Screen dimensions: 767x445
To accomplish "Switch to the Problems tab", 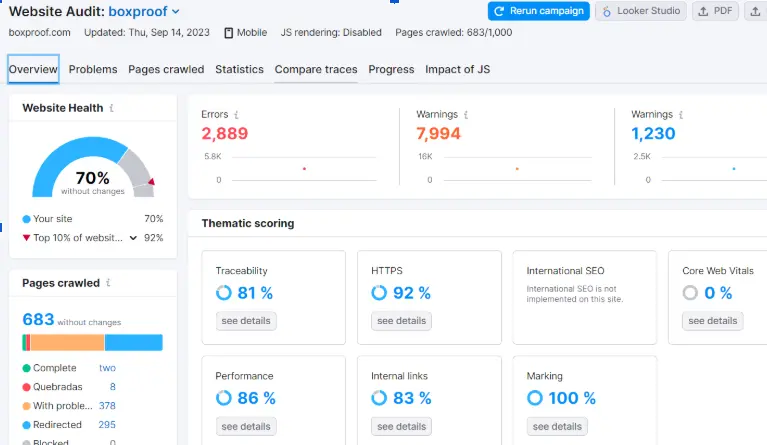I will coord(93,69).
